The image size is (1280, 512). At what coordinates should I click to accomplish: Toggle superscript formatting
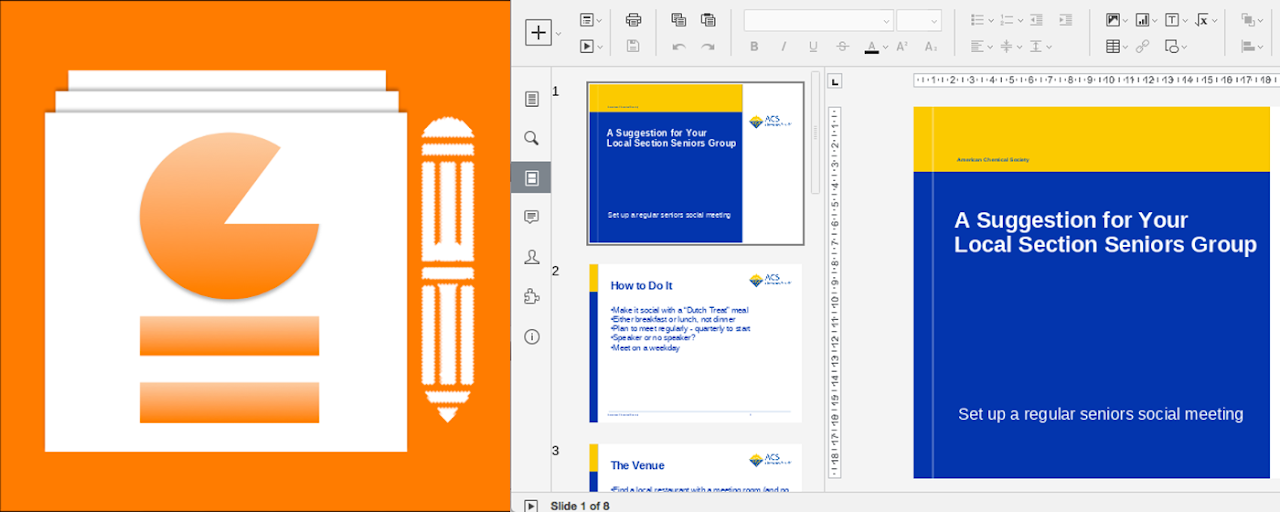902,46
